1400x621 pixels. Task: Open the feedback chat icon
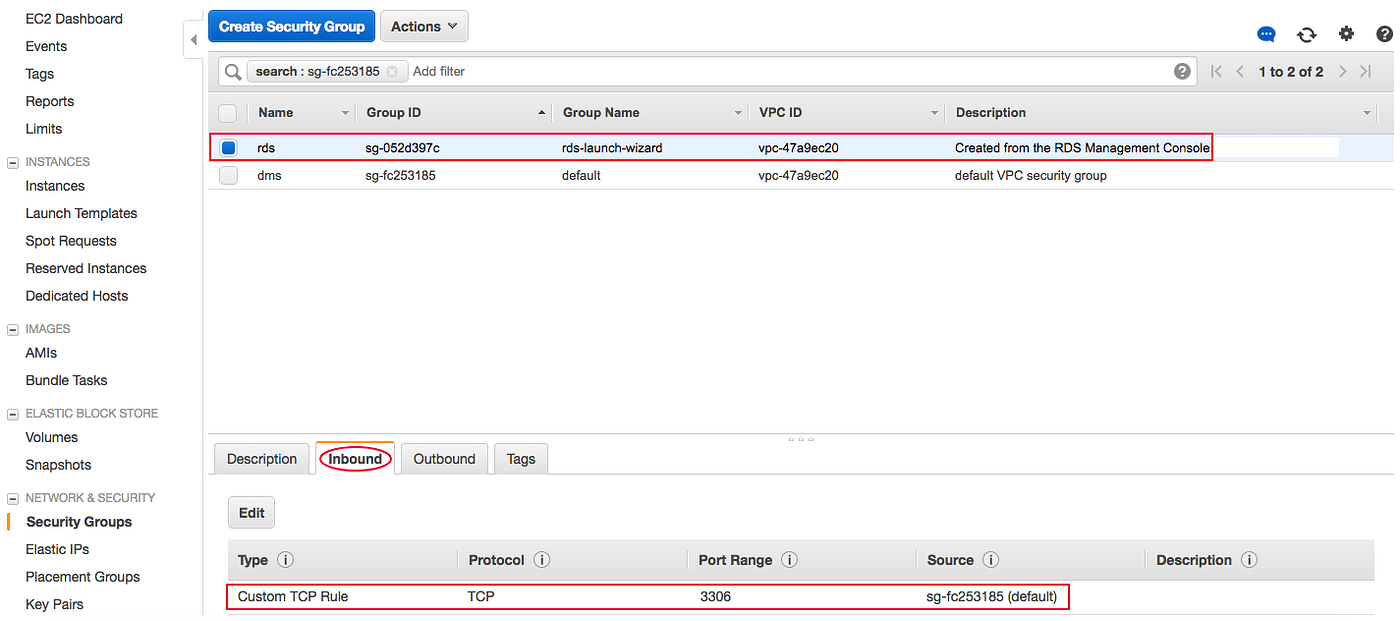[1266, 34]
